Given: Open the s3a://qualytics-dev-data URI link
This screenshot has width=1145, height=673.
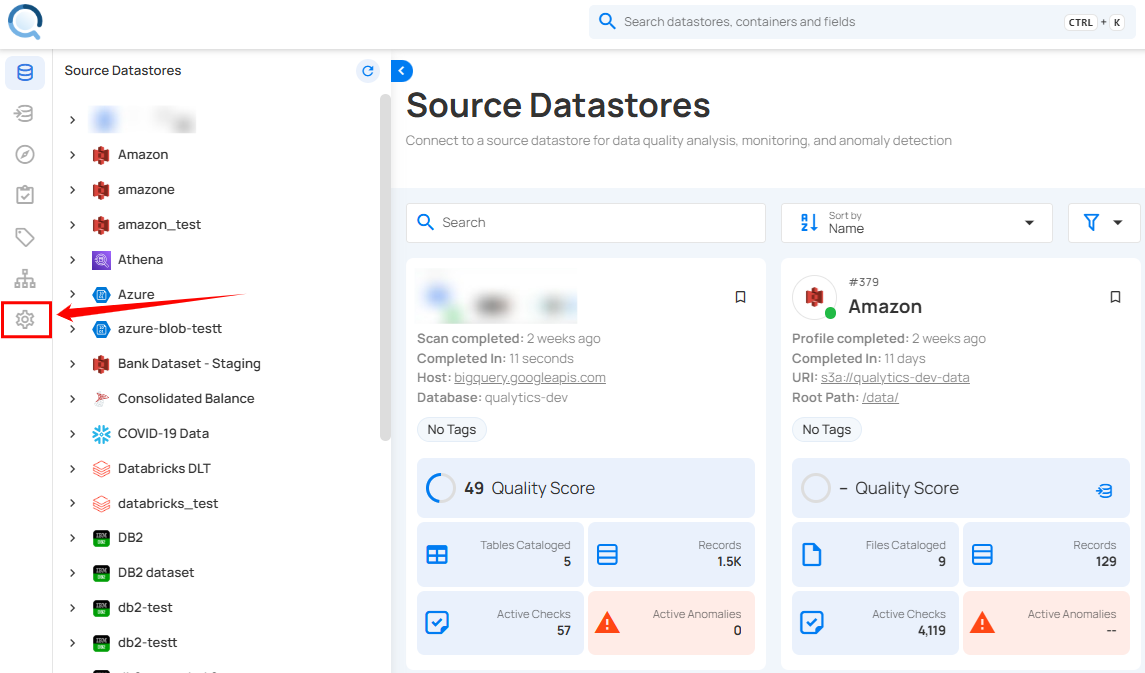Looking at the screenshot, I should (x=894, y=378).
